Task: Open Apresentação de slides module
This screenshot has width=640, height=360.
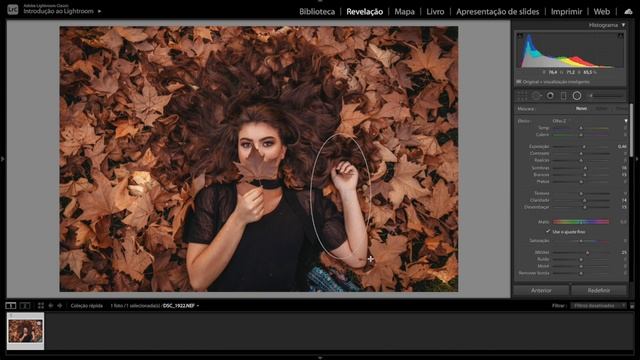Action: (498, 11)
